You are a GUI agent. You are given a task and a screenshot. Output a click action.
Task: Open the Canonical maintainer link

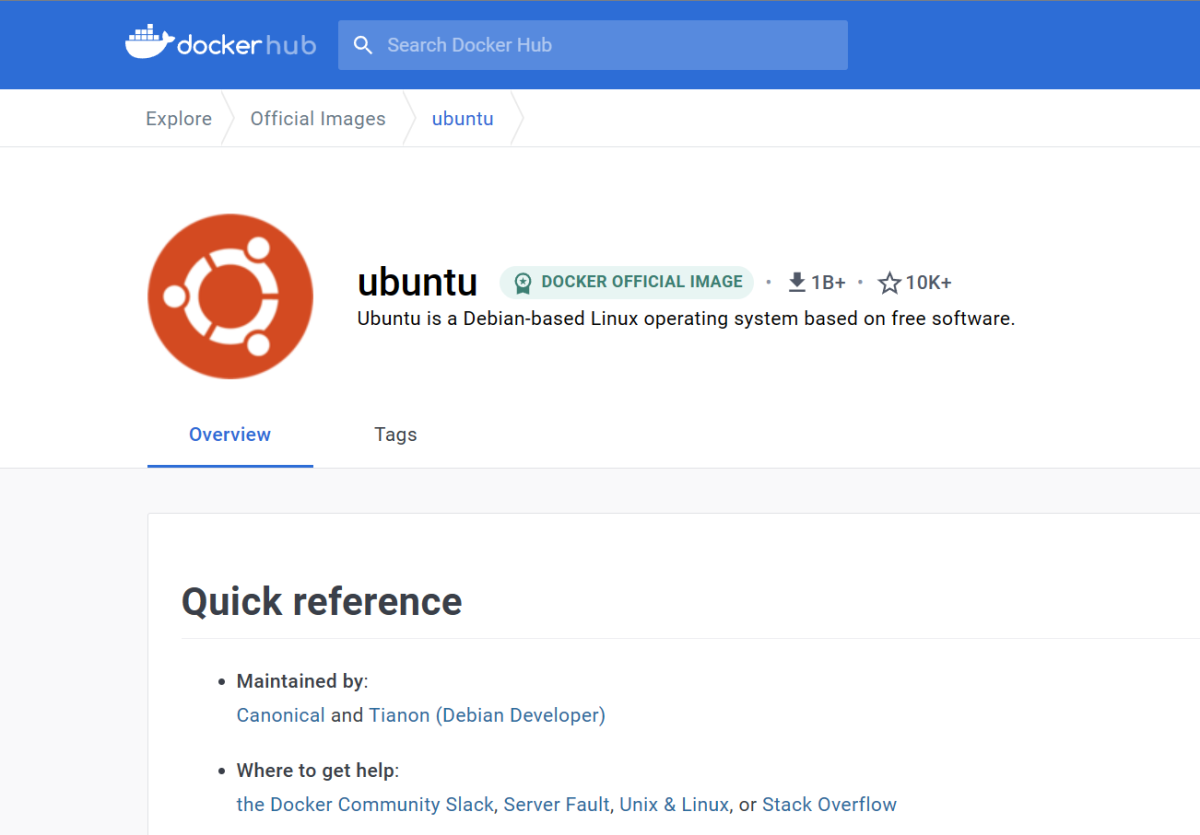281,715
